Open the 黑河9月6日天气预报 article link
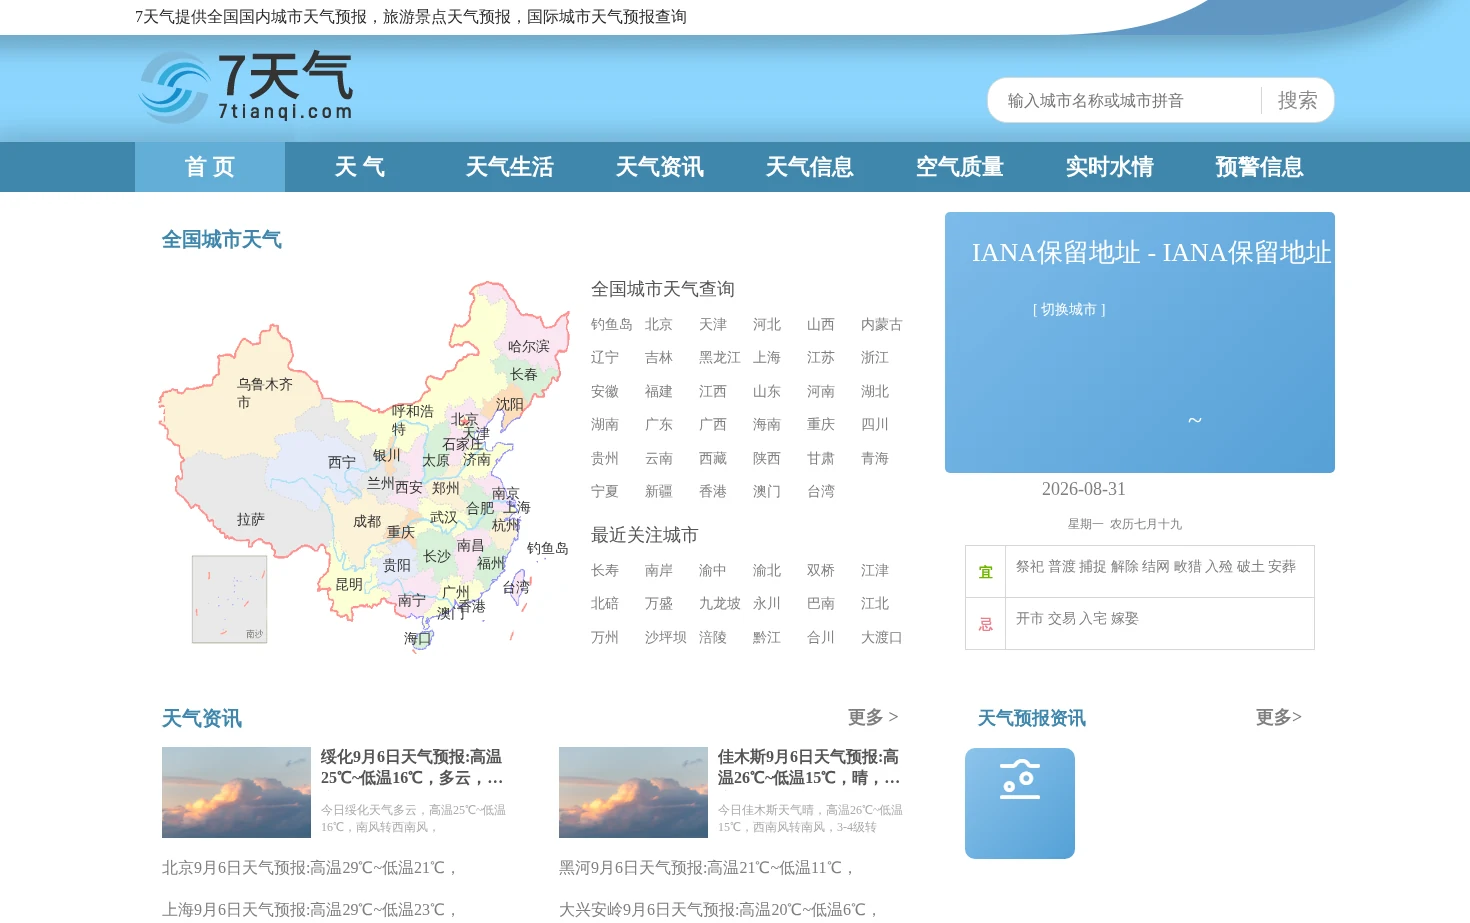This screenshot has height=923, width=1470. coord(707,868)
